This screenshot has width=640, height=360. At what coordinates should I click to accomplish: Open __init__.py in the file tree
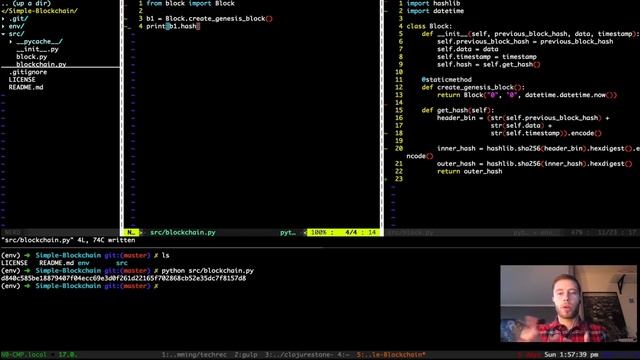click(x=38, y=49)
